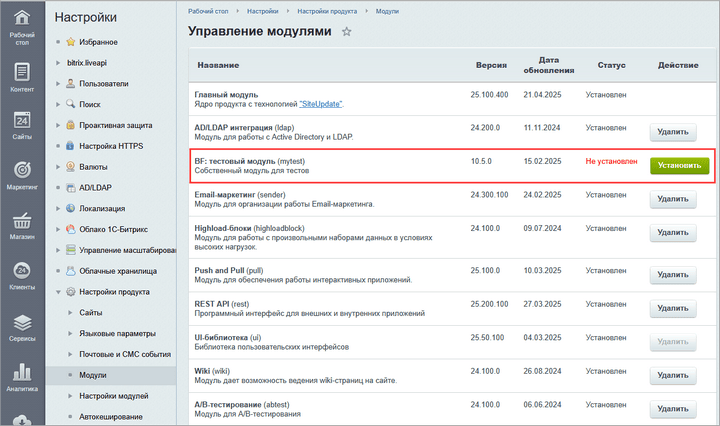Delete the Wiki module
720x426 pixels.
(673, 376)
